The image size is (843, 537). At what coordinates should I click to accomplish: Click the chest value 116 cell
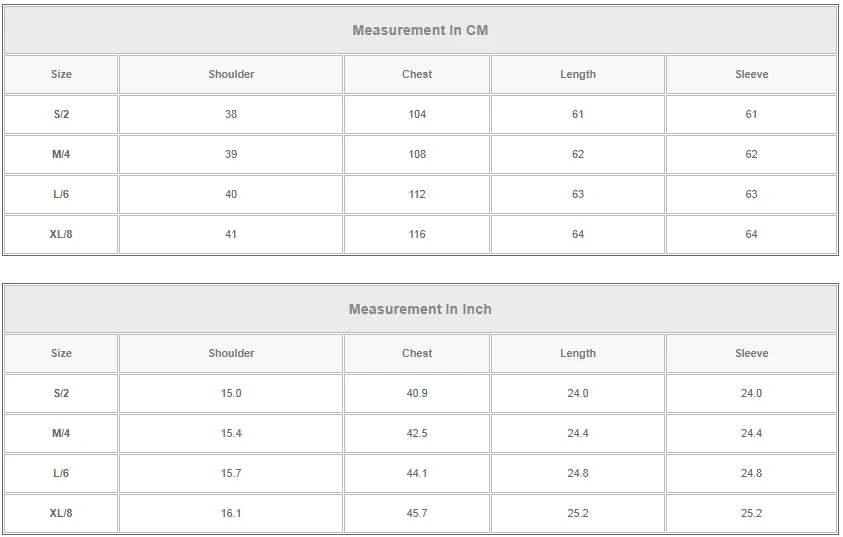(417, 234)
